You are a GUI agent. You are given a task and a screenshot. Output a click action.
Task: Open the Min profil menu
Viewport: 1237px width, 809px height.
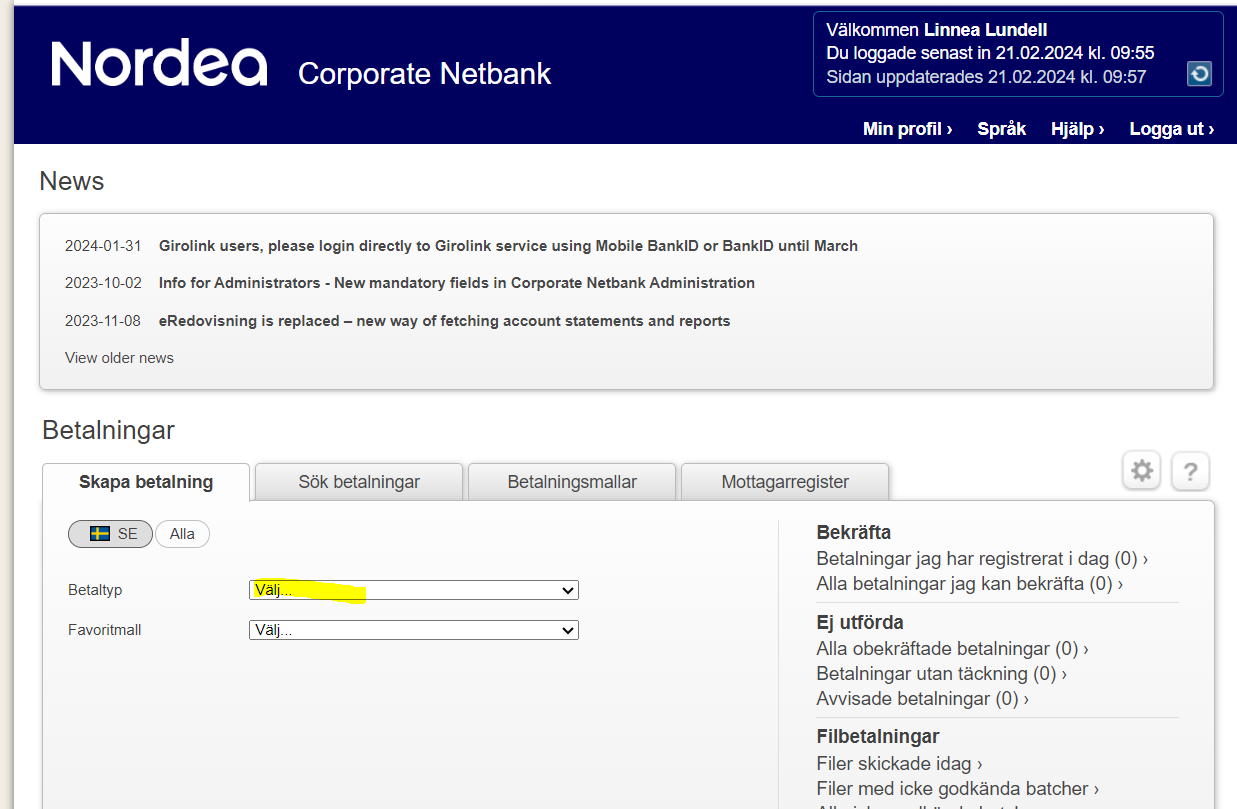907,129
